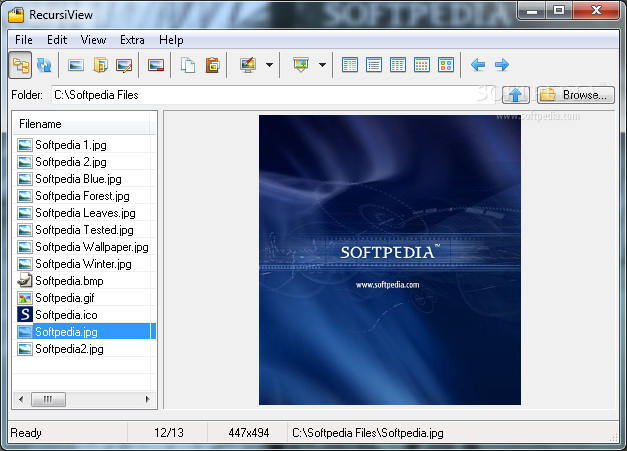Select the second list view mode icon
627x451 pixels.
pyautogui.click(x=374, y=65)
